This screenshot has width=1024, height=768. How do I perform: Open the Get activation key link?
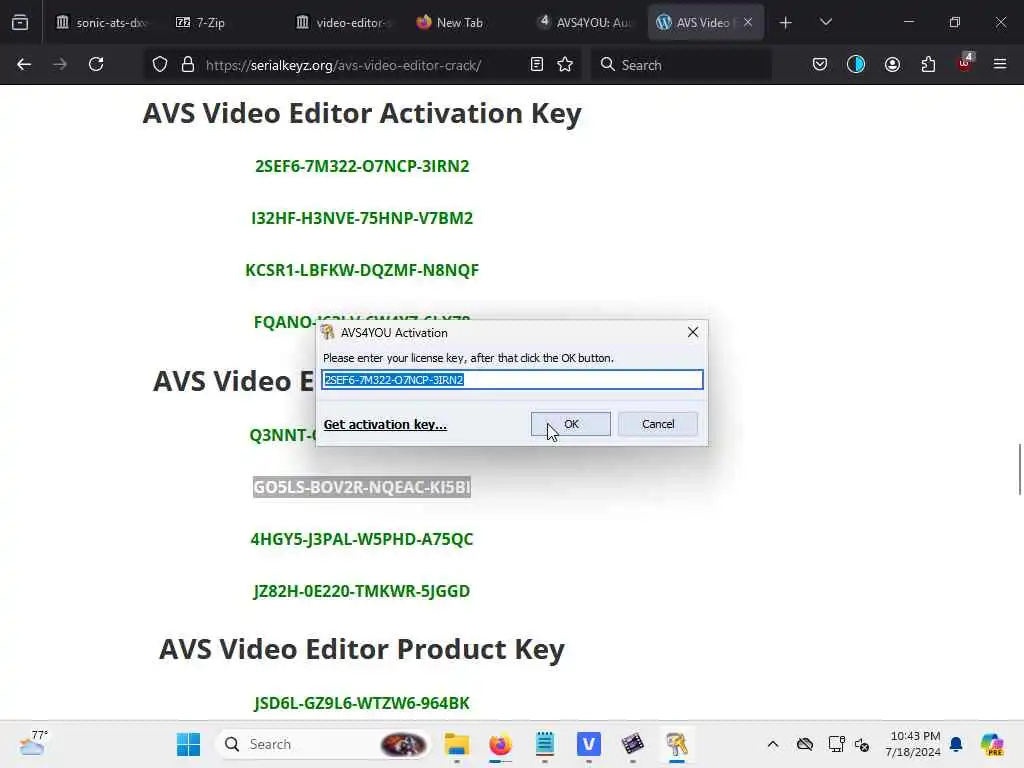click(x=385, y=424)
